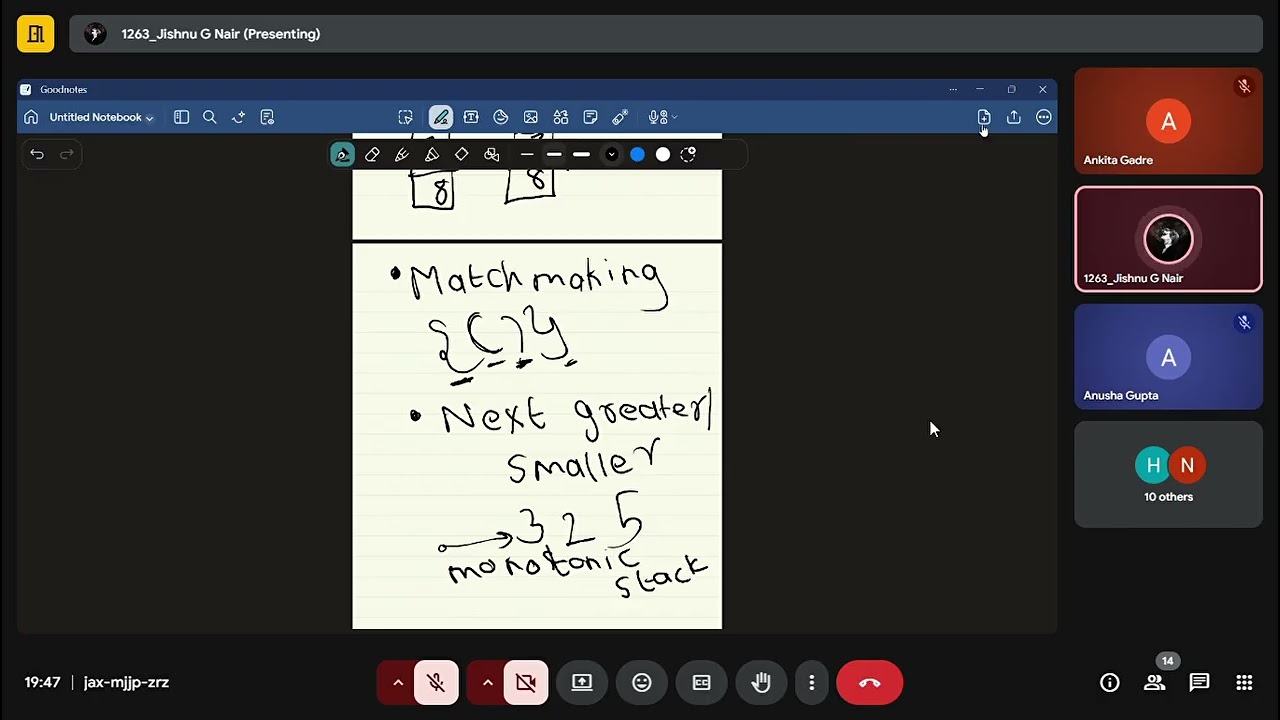Leave the call
The width and height of the screenshot is (1280, 720).
[869, 682]
